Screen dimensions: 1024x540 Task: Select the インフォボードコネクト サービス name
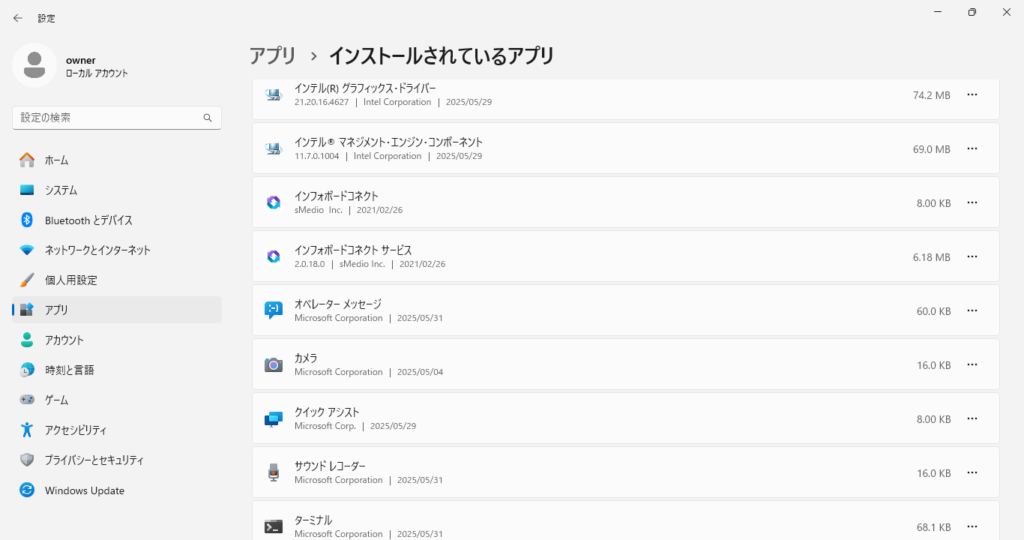pyautogui.click(x=353, y=250)
